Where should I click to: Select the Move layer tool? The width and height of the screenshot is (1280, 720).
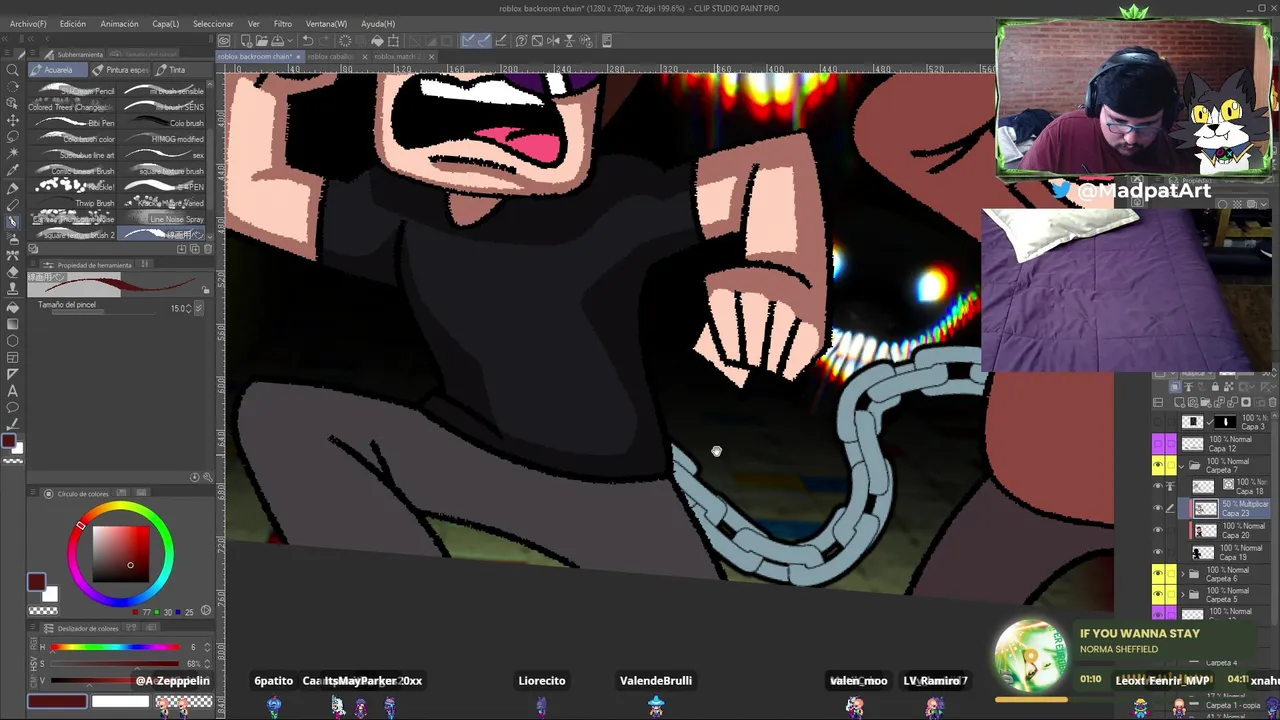pyautogui.click(x=13, y=120)
